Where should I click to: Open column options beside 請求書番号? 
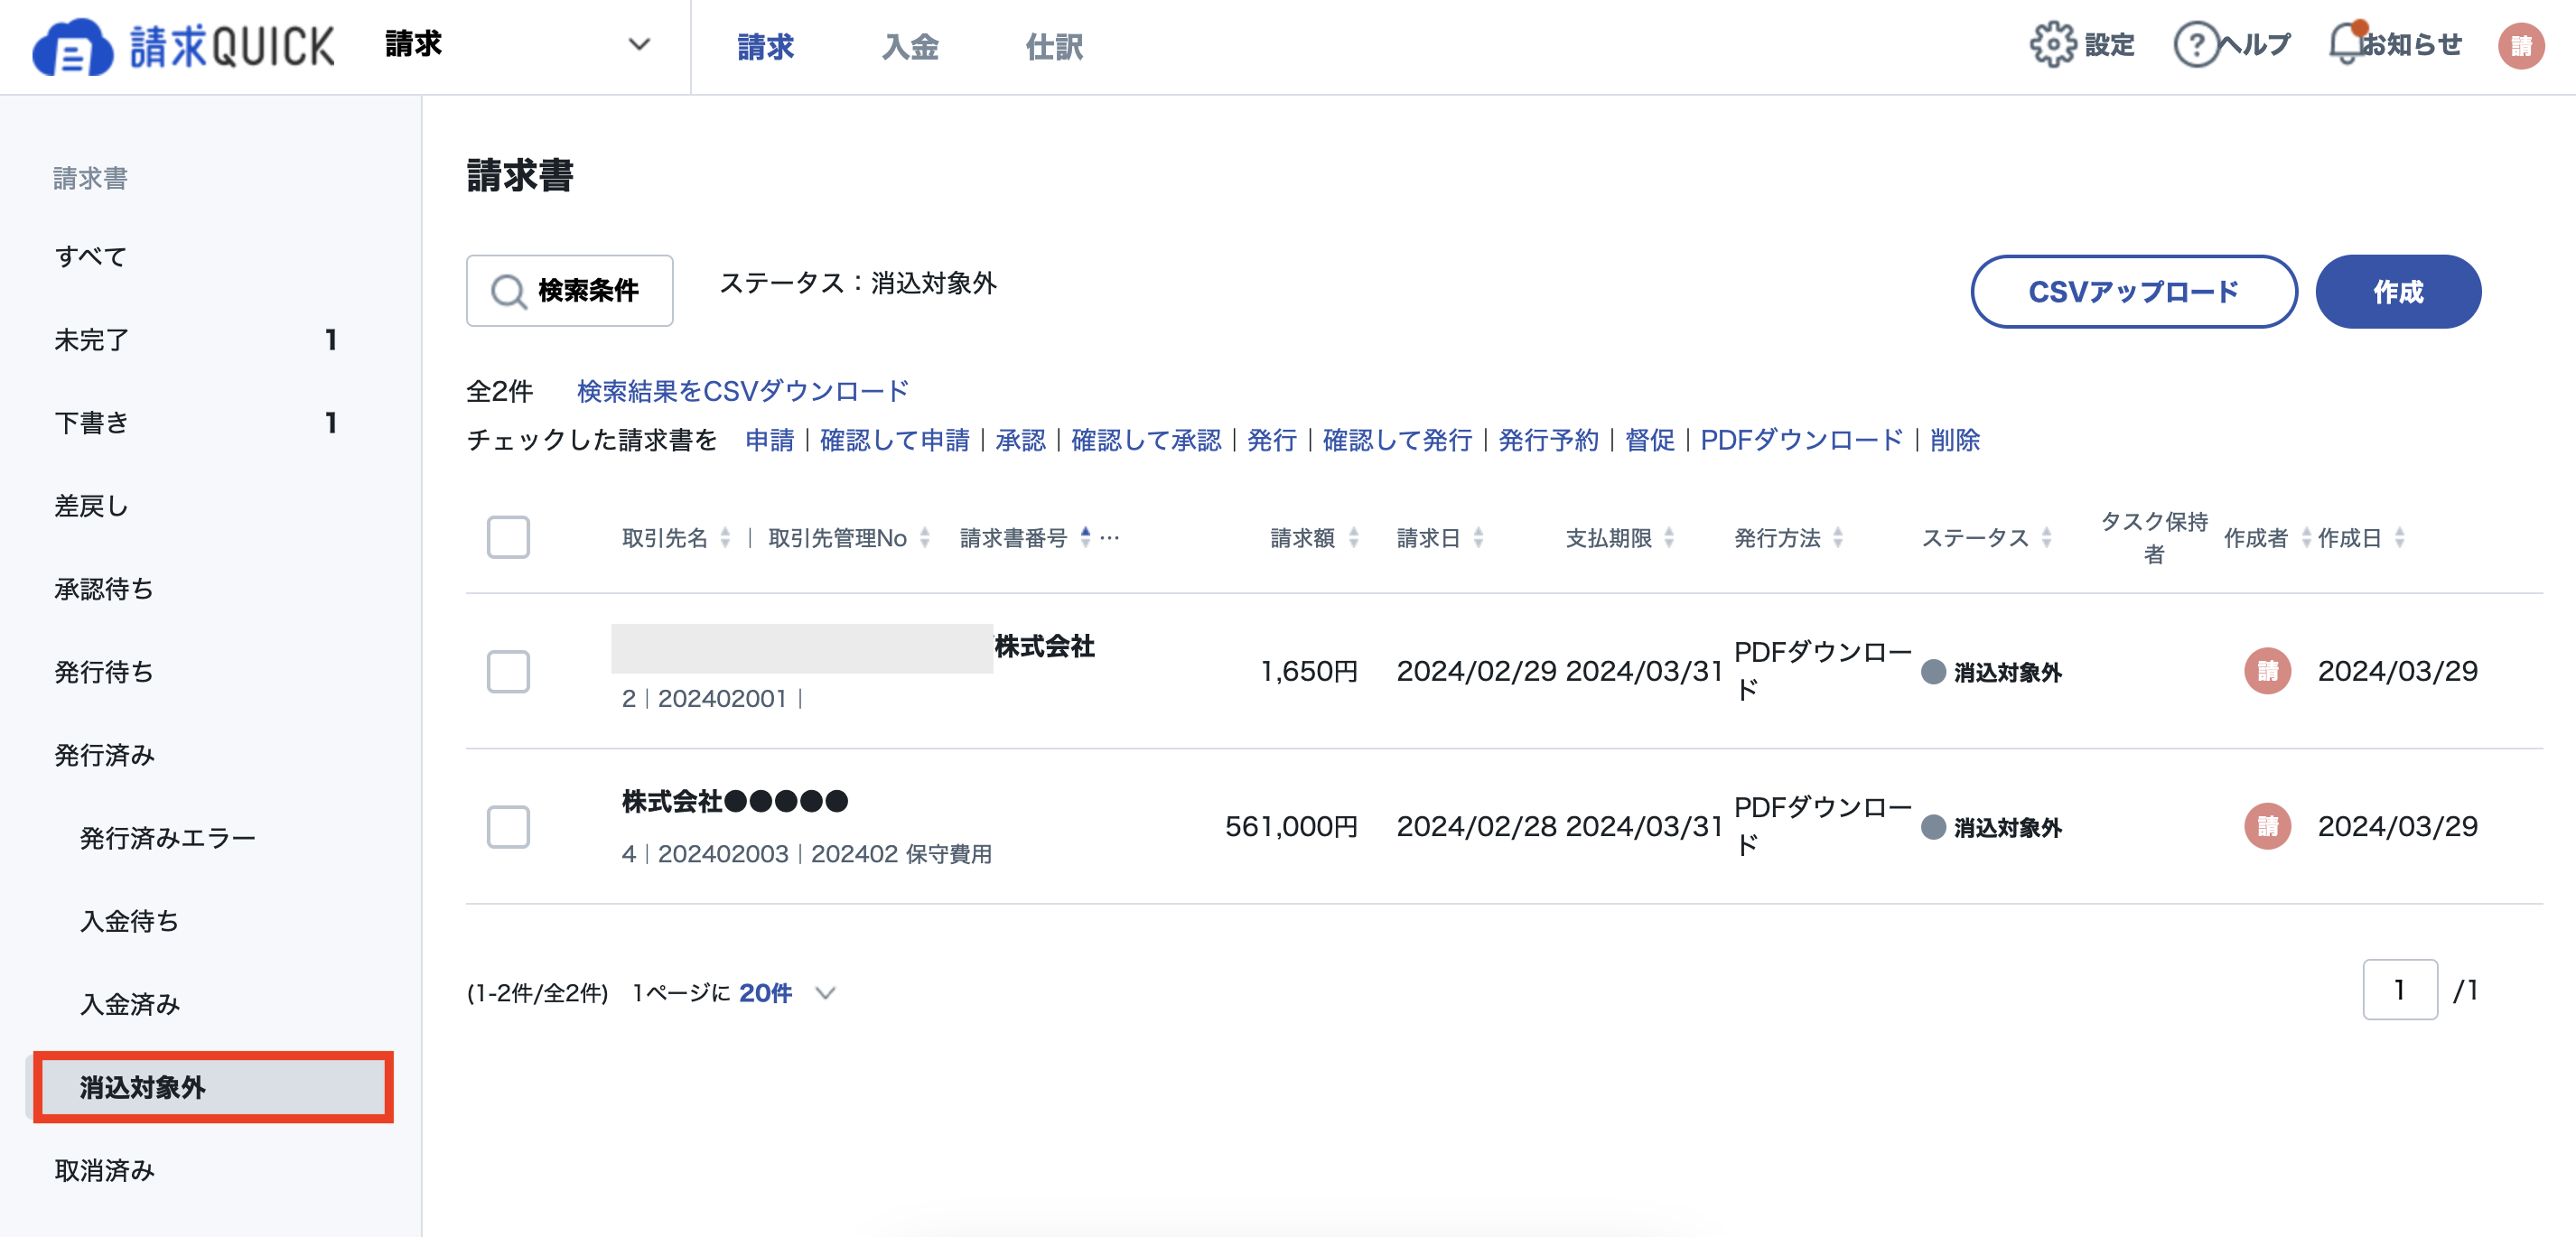click(1108, 537)
